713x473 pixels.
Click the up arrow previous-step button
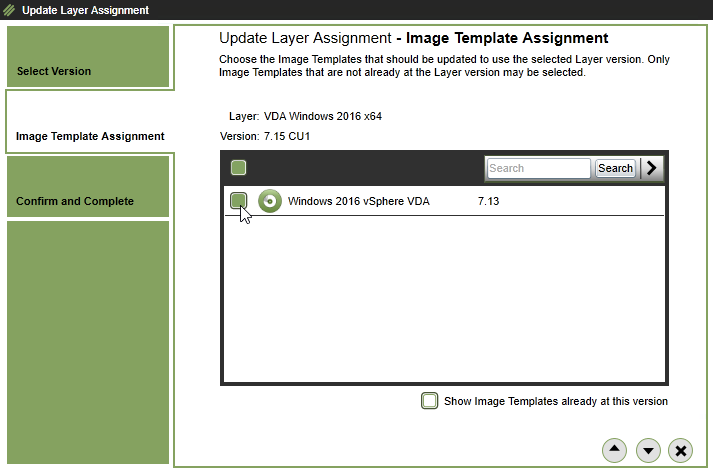pyautogui.click(x=614, y=450)
